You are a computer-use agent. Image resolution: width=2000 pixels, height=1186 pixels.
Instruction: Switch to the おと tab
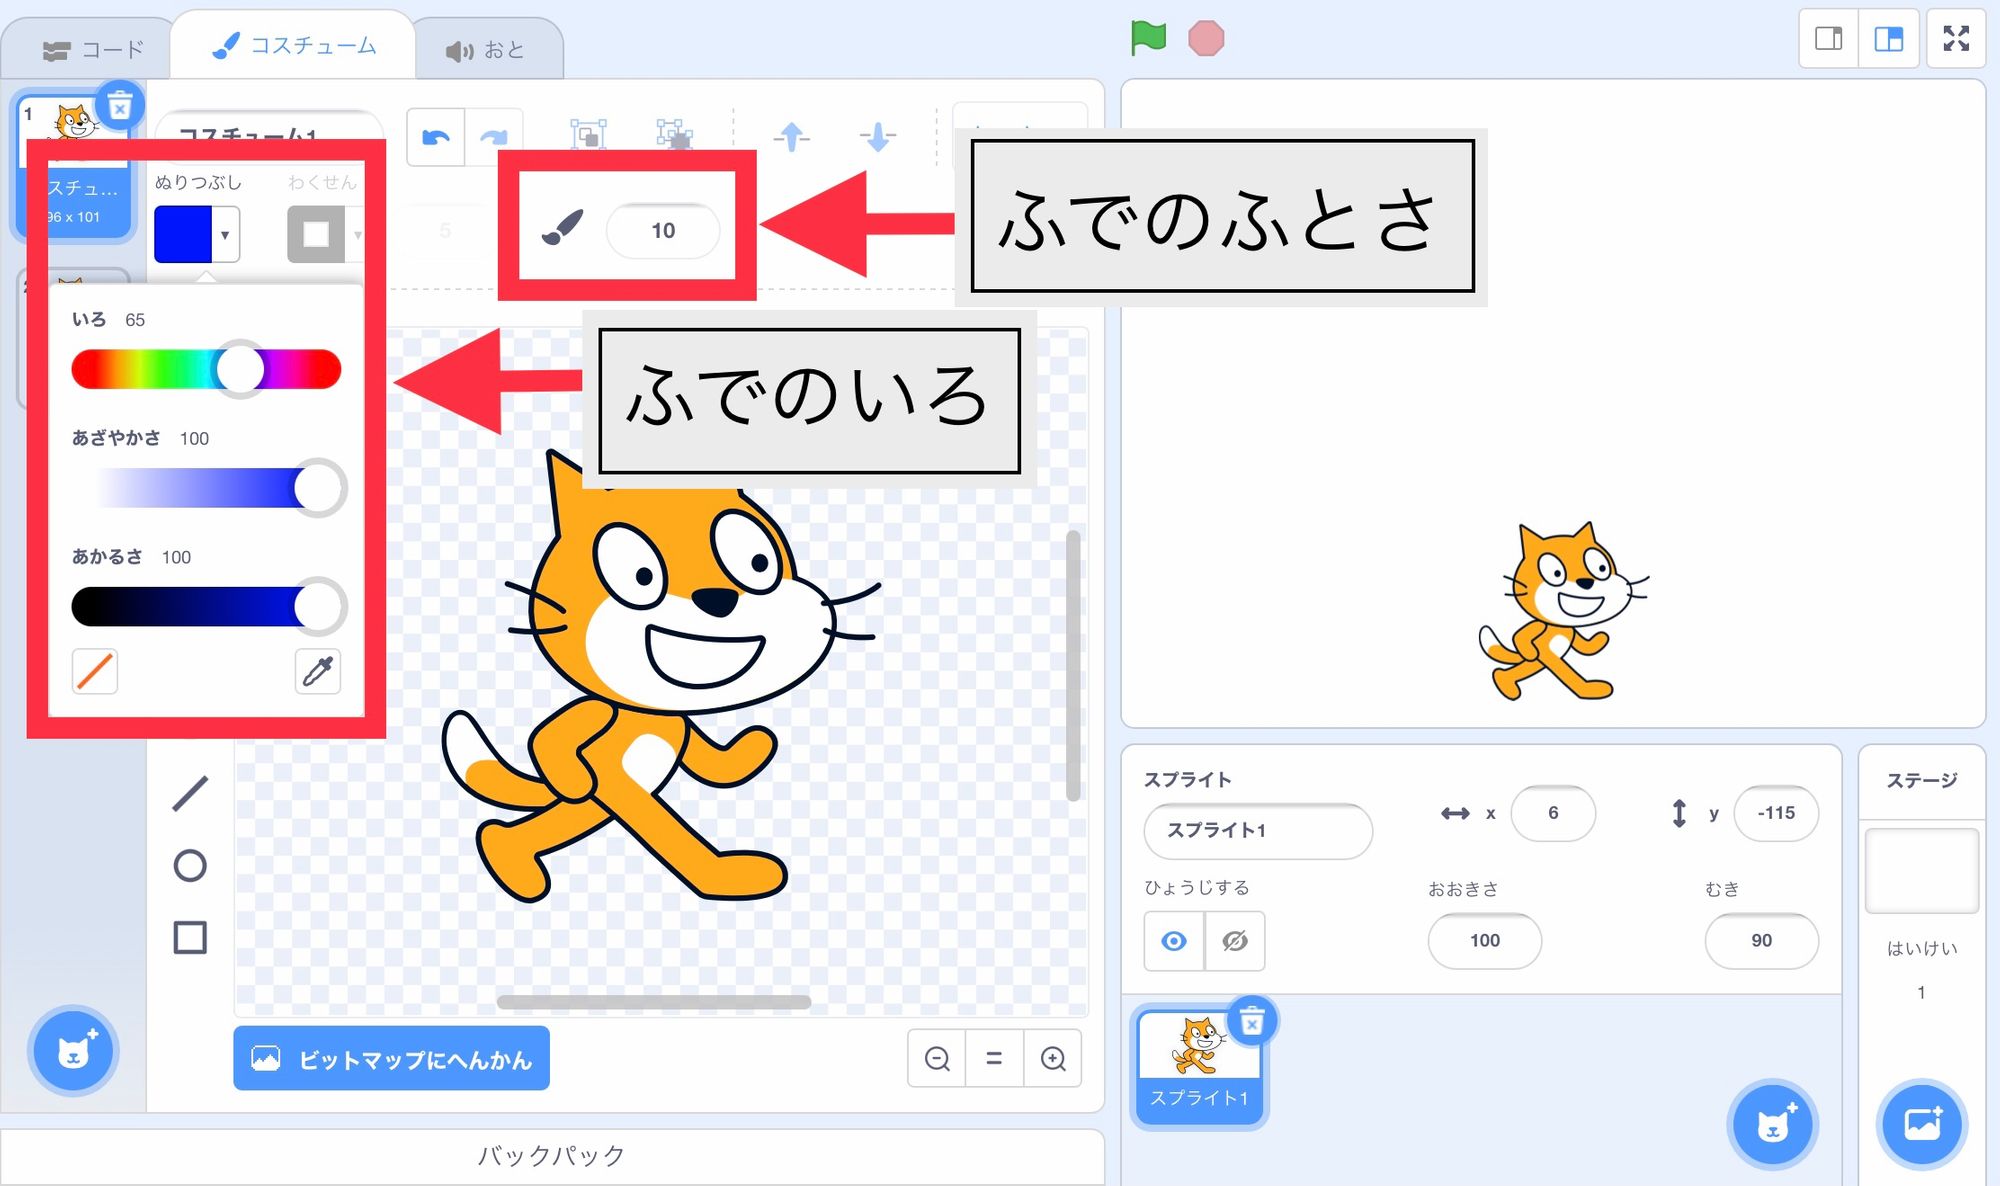point(486,50)
